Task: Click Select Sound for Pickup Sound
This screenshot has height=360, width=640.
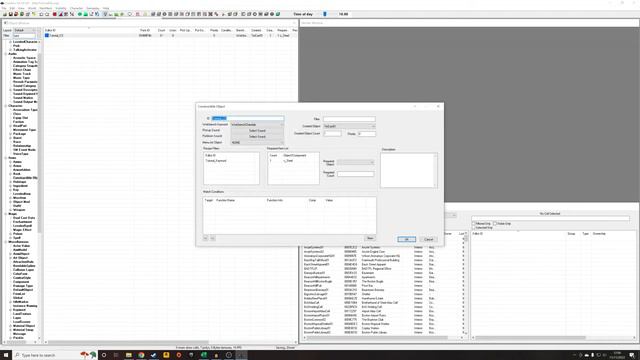Action: [257, 131]
